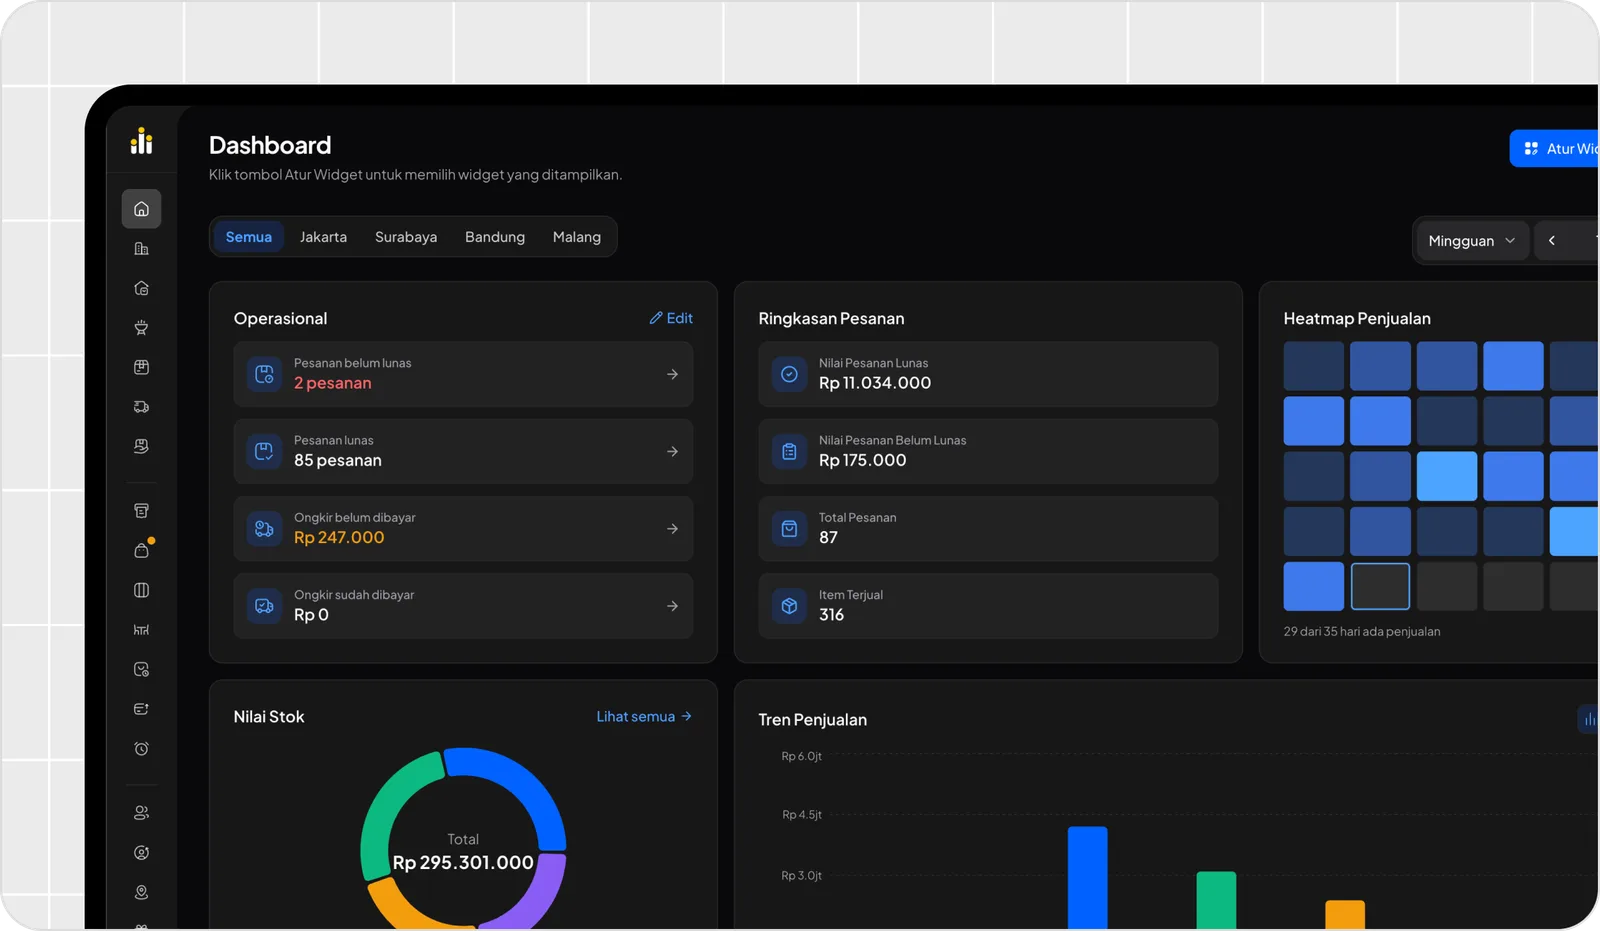Open the Mingguan period dropdown

(x=1471, y=241)
